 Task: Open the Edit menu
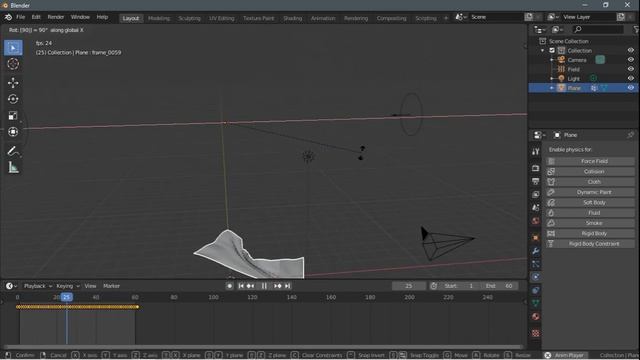pyautogui.click(x=36, y=17)
